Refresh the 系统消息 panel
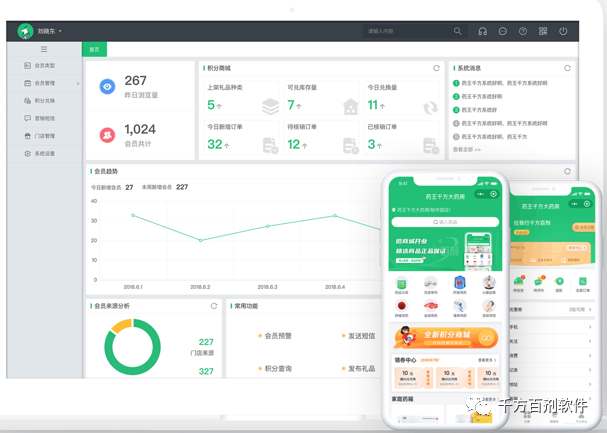The height and width of the screenshot is (433, 607). [x=567, y=68]
